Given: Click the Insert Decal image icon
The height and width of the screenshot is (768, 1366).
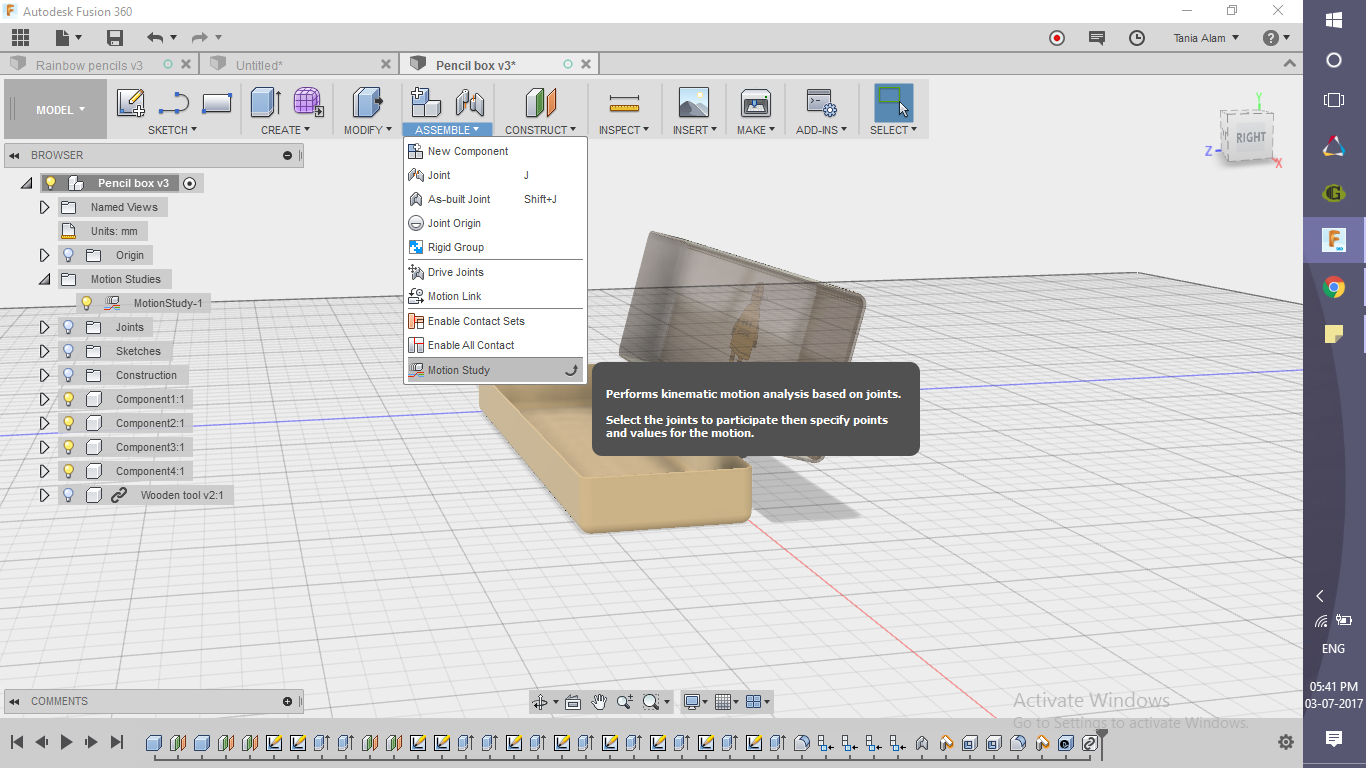Looking at the screenshot, I should tap(693, 103).
